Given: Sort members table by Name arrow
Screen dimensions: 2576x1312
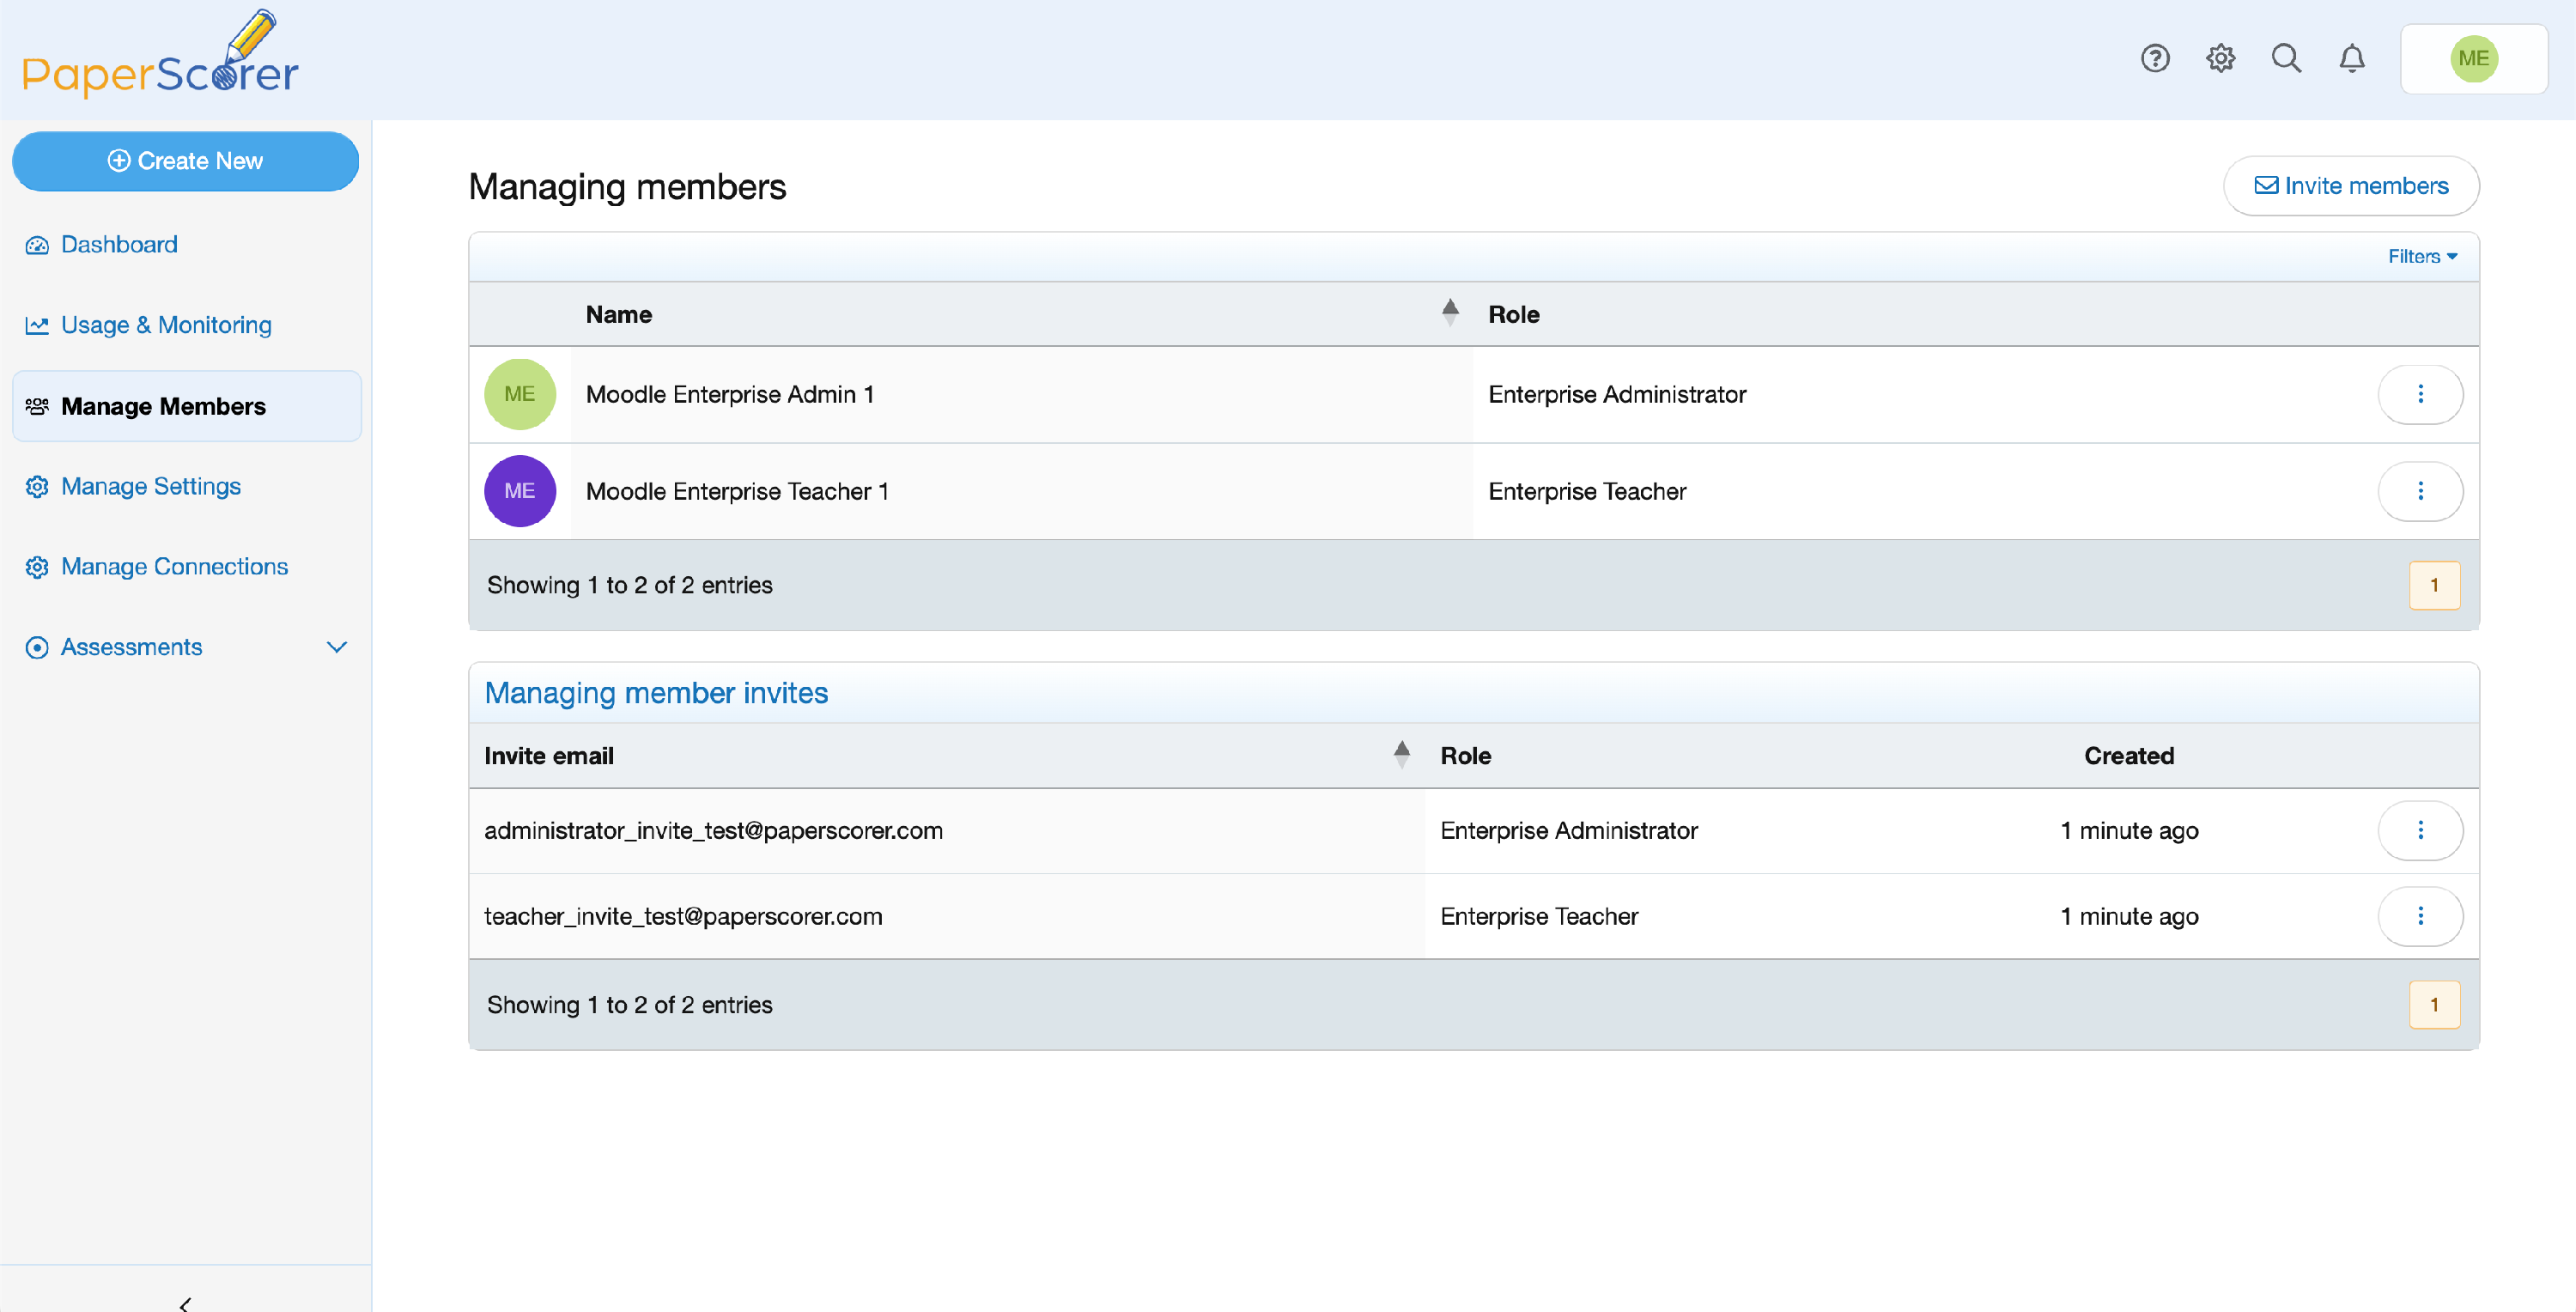Looking at the screenshot, I should click(x=1450, y=313).
